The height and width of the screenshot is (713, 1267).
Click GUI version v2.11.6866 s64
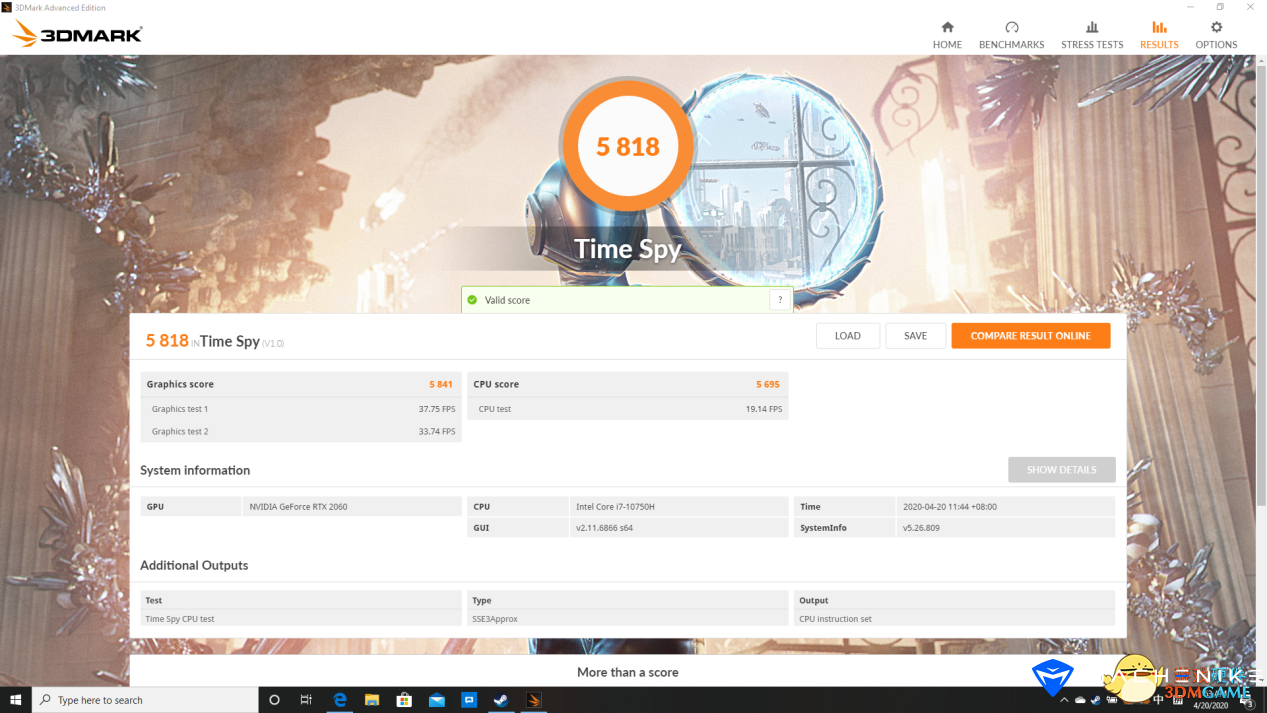pyautogui.click(x=604, y=528)
